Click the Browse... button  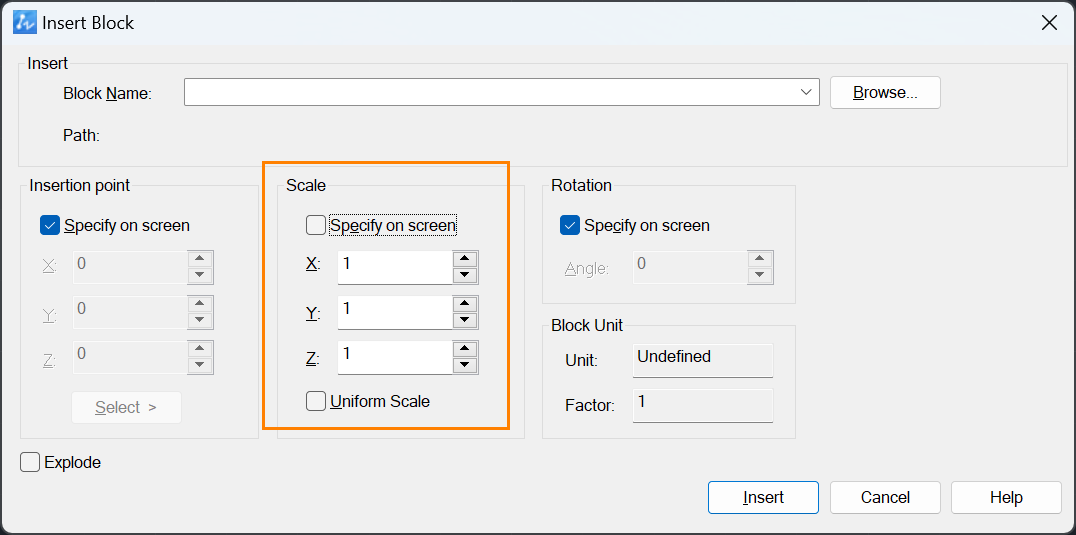coord(885,93)
